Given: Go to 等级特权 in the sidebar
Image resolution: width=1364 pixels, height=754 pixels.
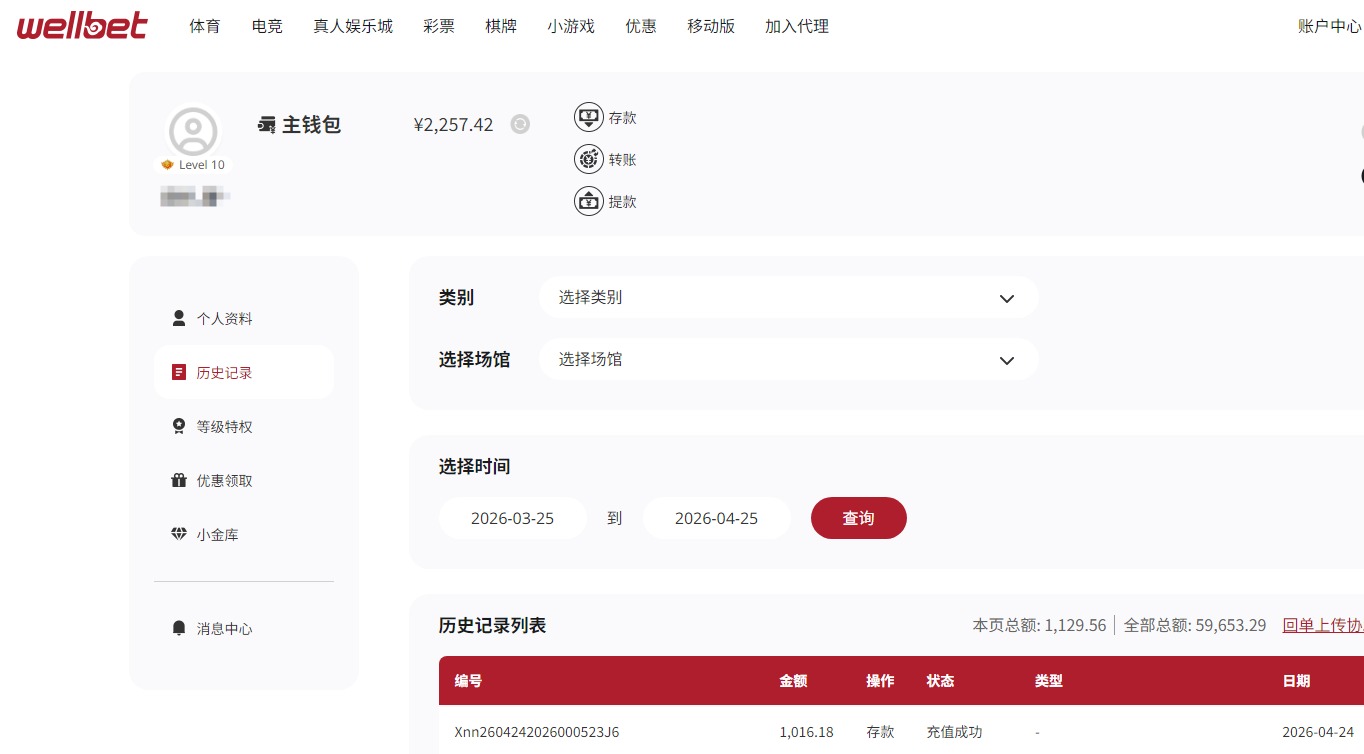Looking at the screenshot, I should pyautogui.click(x=244, y=426).
